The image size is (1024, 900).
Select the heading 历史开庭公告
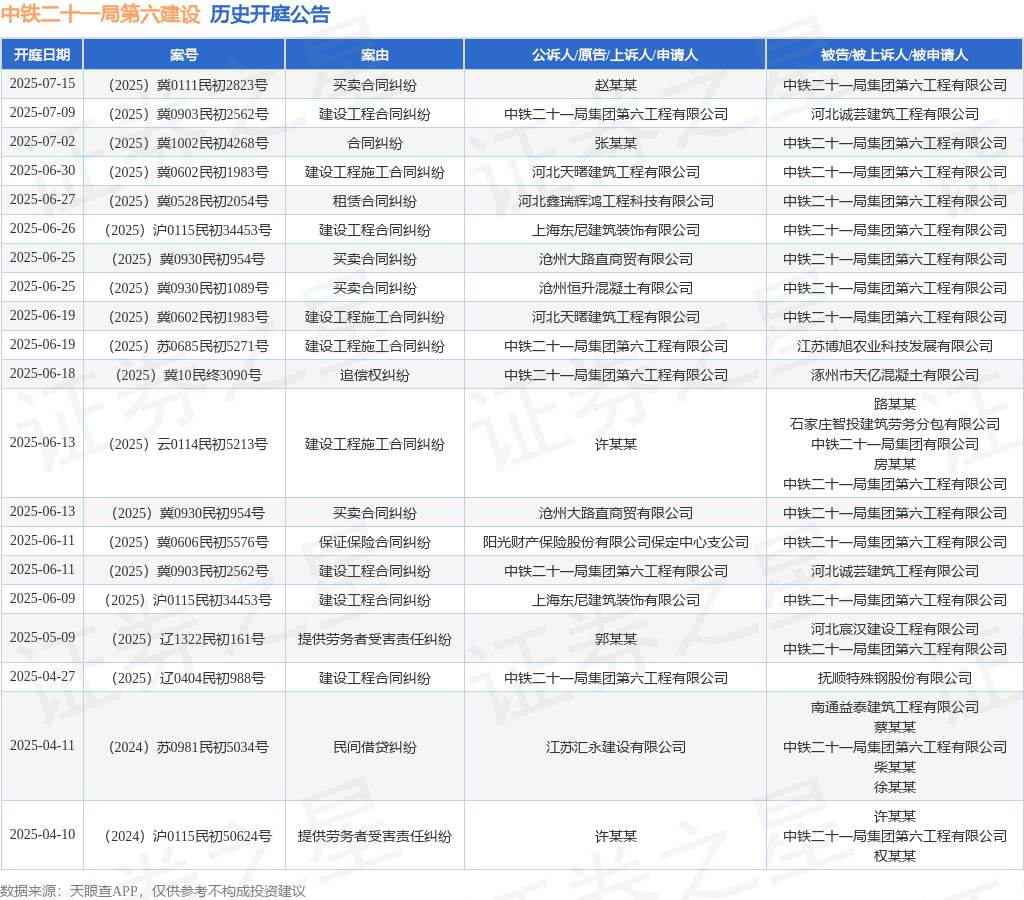click(270, 14)
